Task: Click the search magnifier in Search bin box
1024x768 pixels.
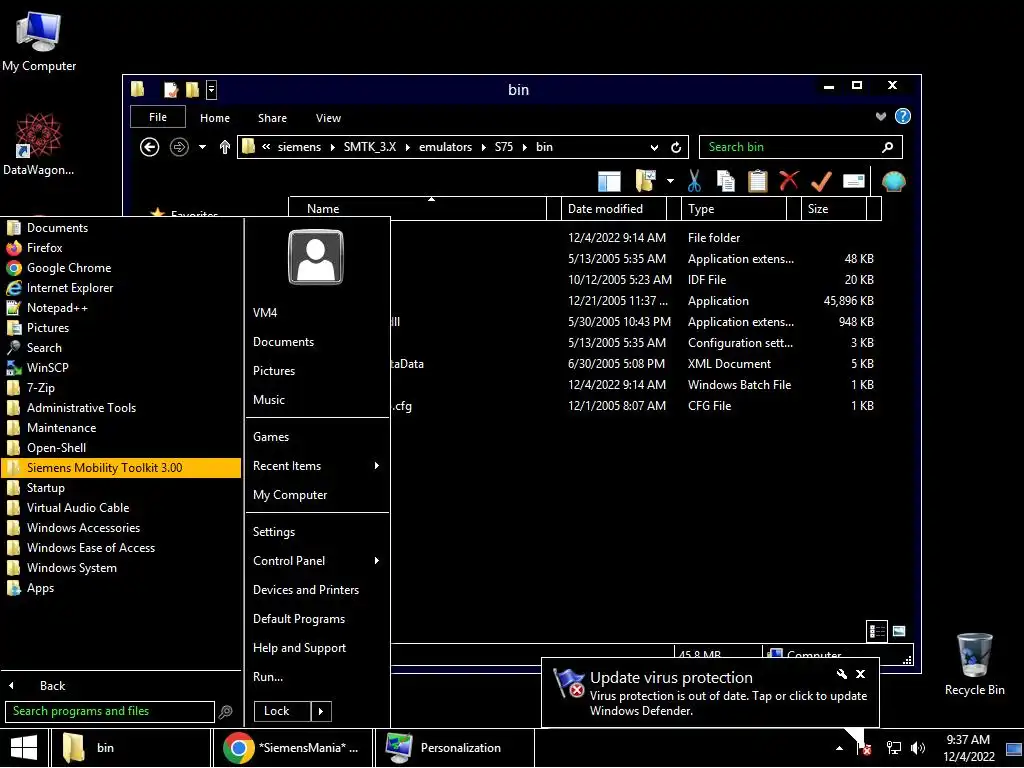Action: [x=888, y=147]
